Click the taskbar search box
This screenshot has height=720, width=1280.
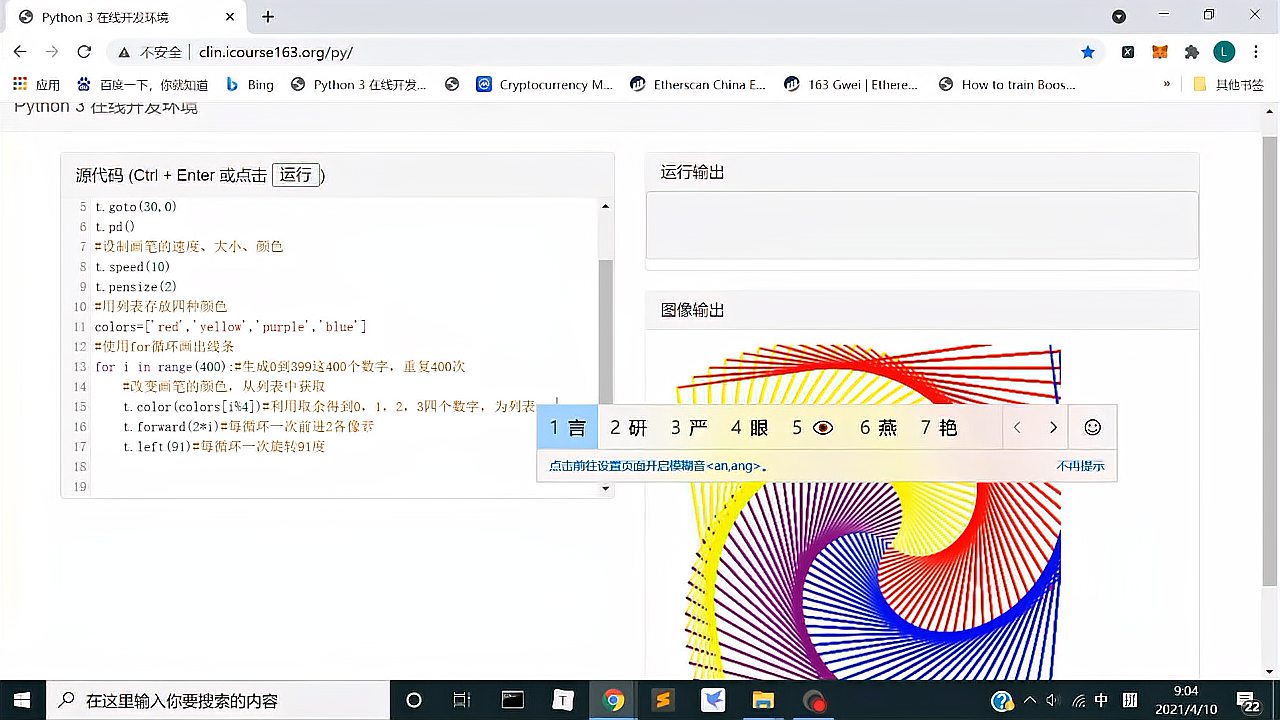[217, 700]
